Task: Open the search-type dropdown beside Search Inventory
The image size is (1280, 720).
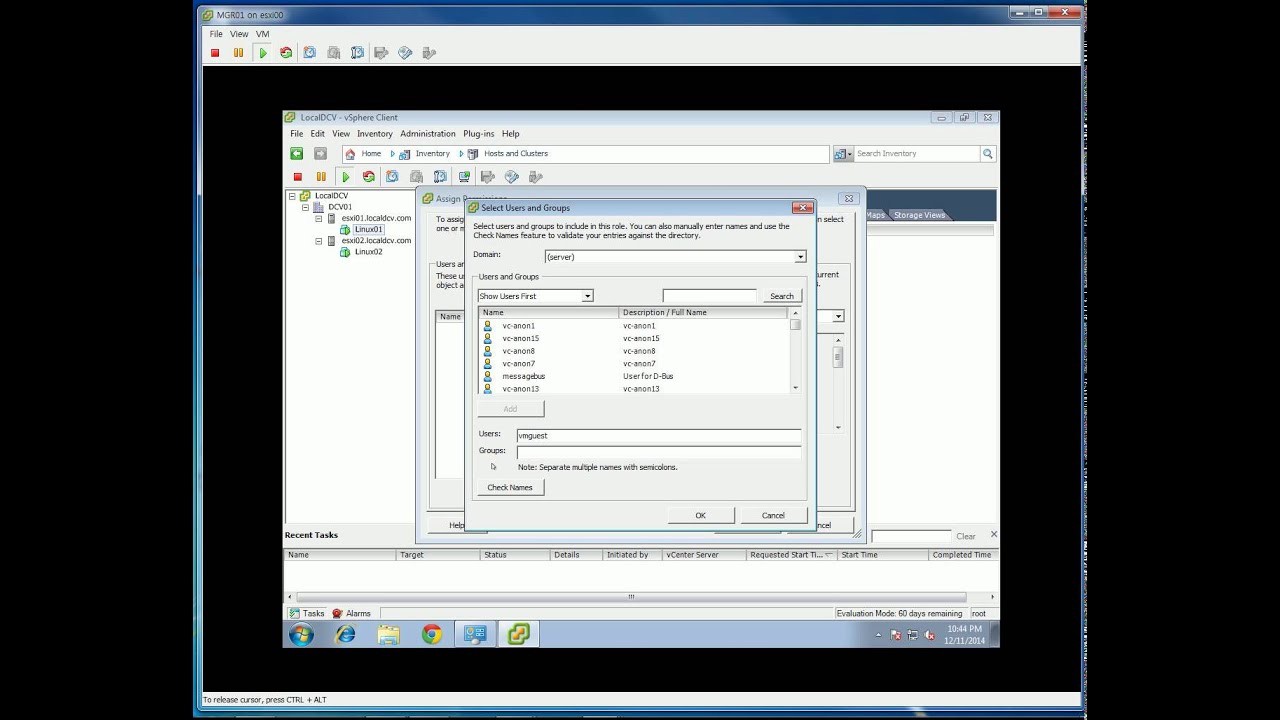Action: 842,153
